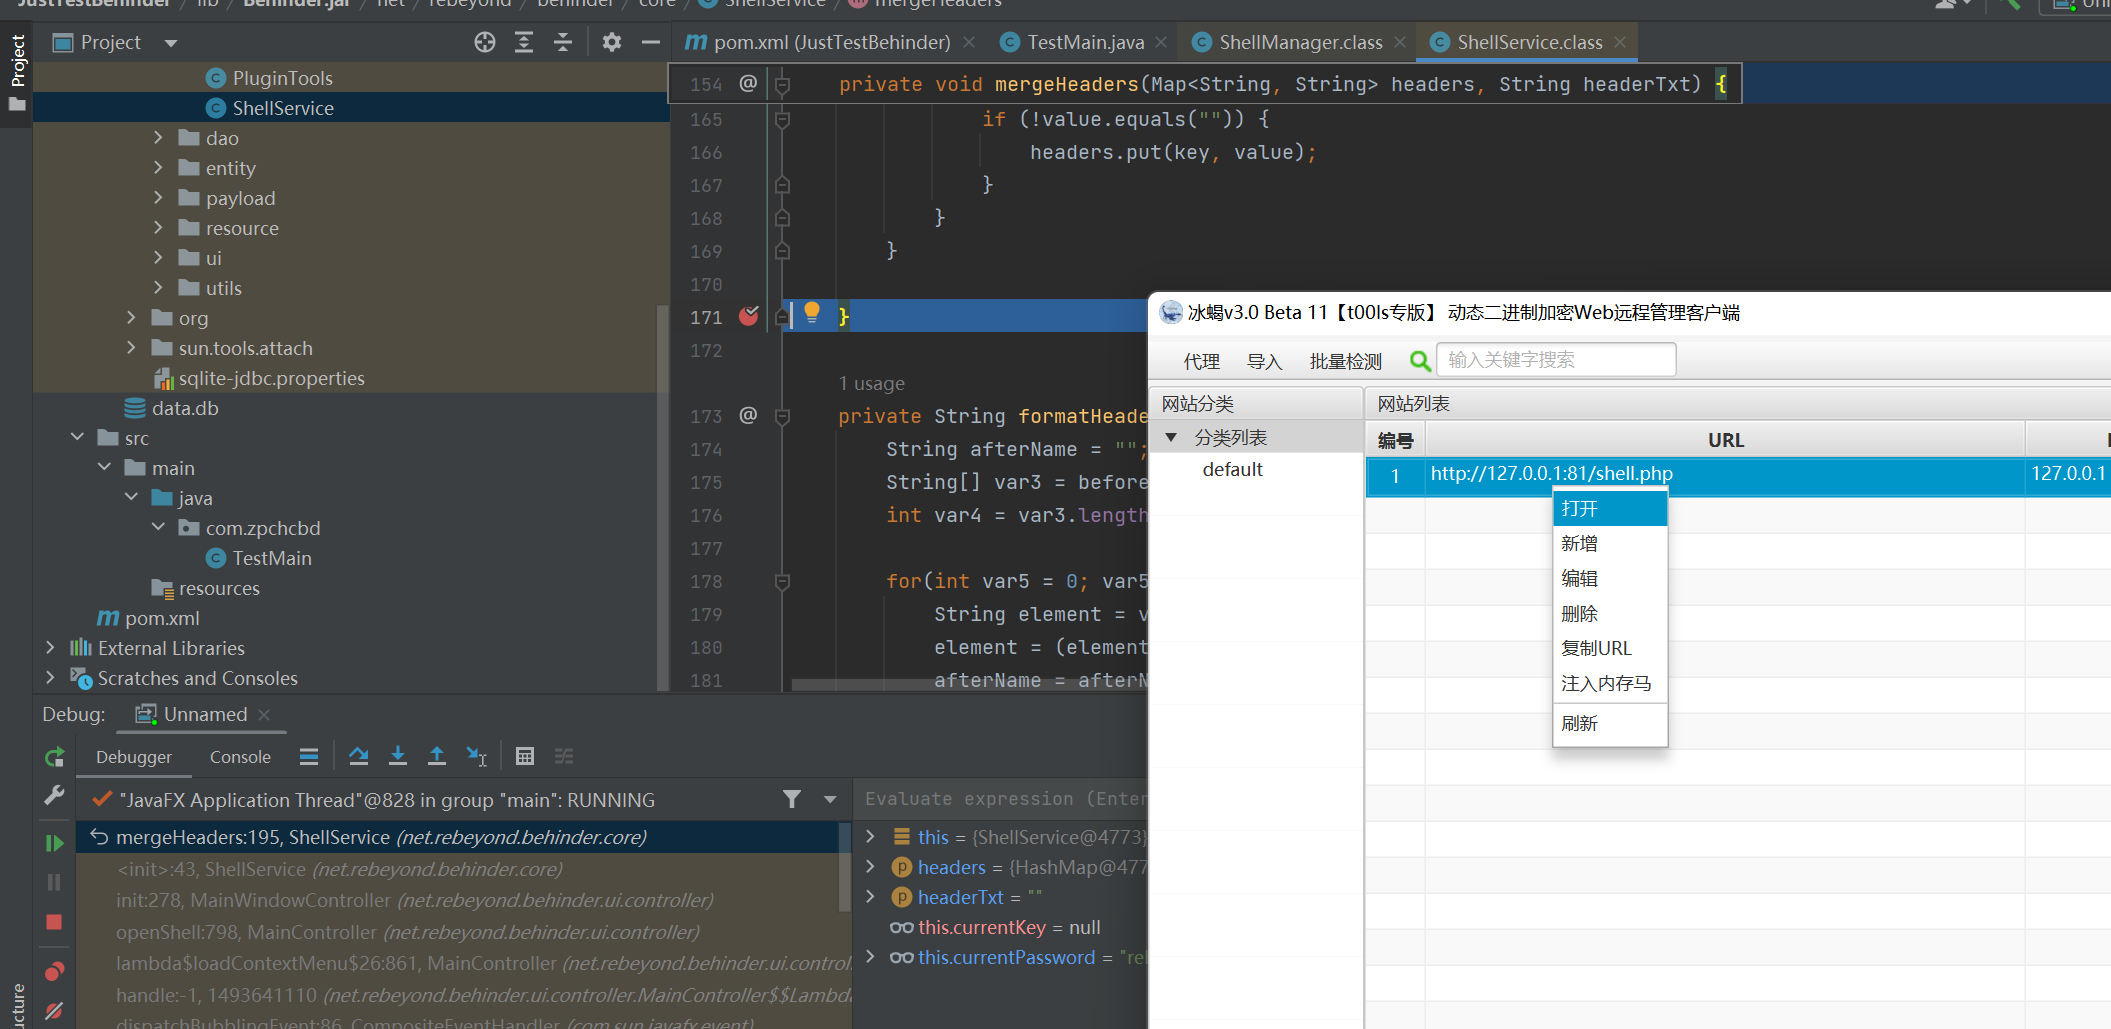Image resolution: width=2111 pixels, height=1029 pixels.
Task: Select the default category in Behinder
Action: (1232, 469)
